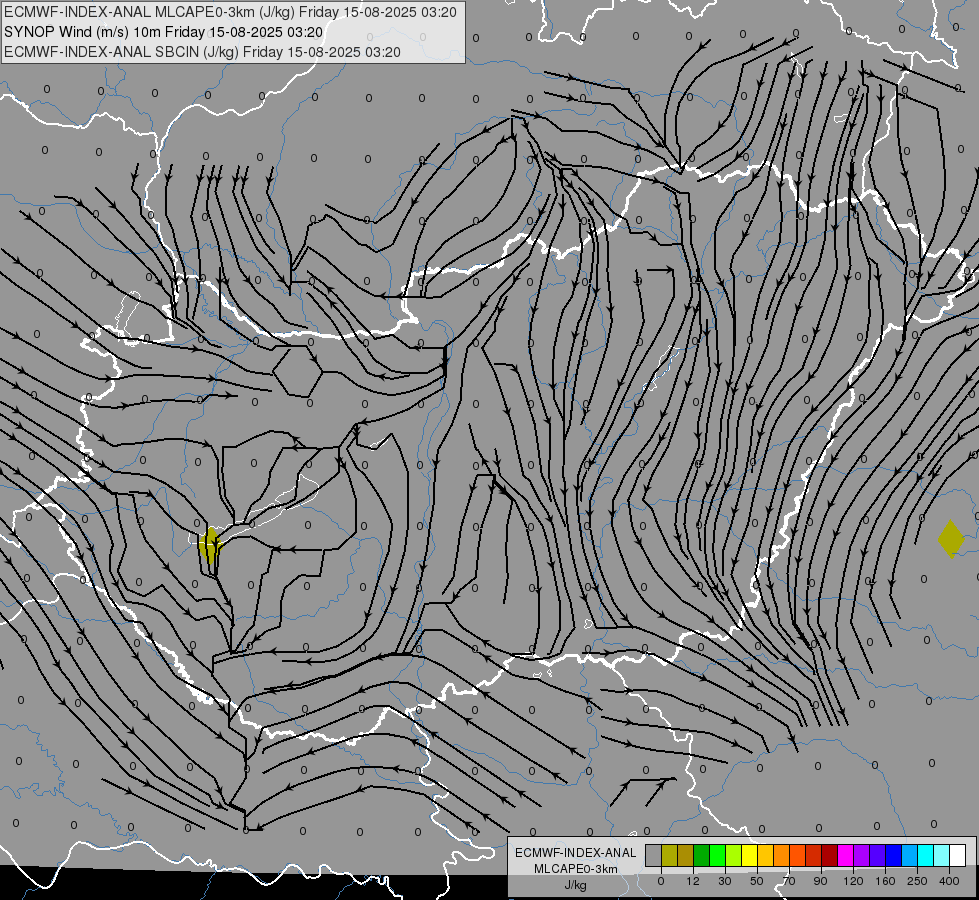Pick the amber swatch right of 50
The image size is (979, 900).
pos(765,855)
